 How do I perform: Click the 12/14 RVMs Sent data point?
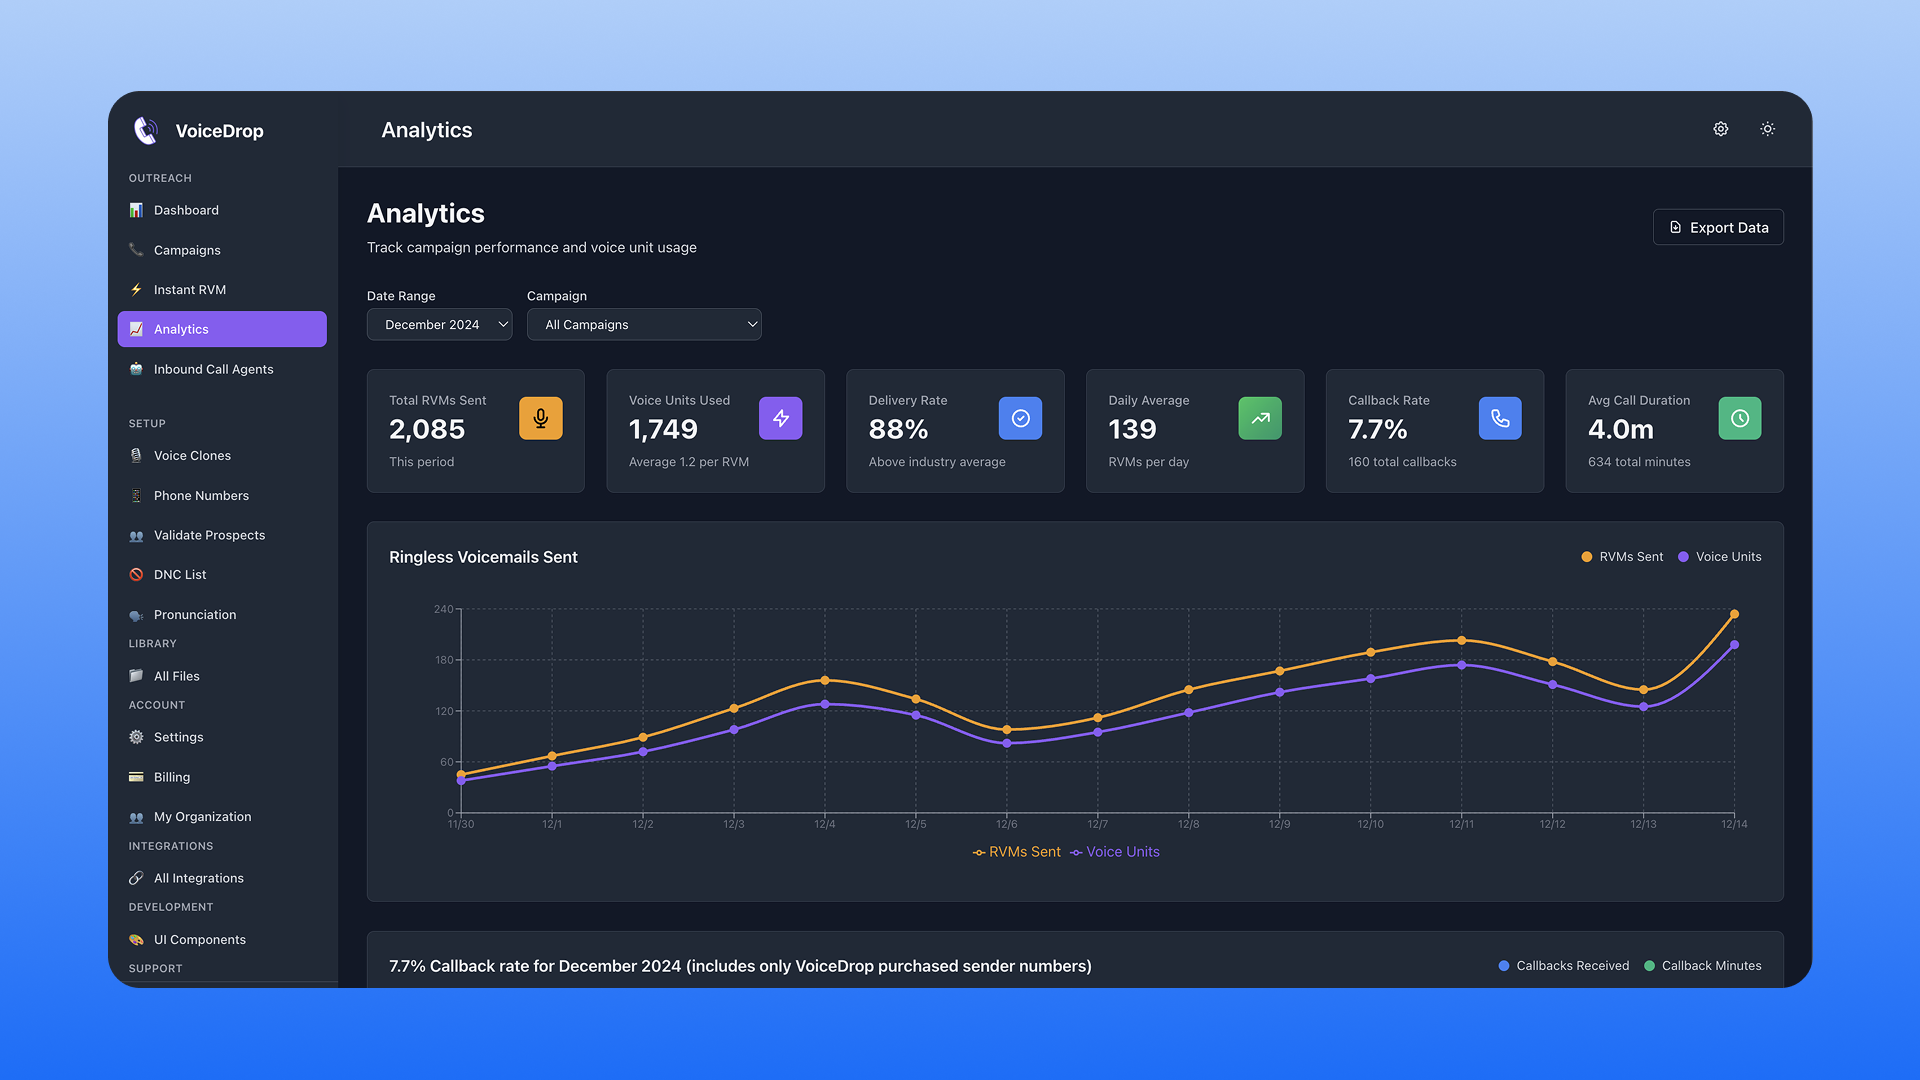(x=1734, y=614)
